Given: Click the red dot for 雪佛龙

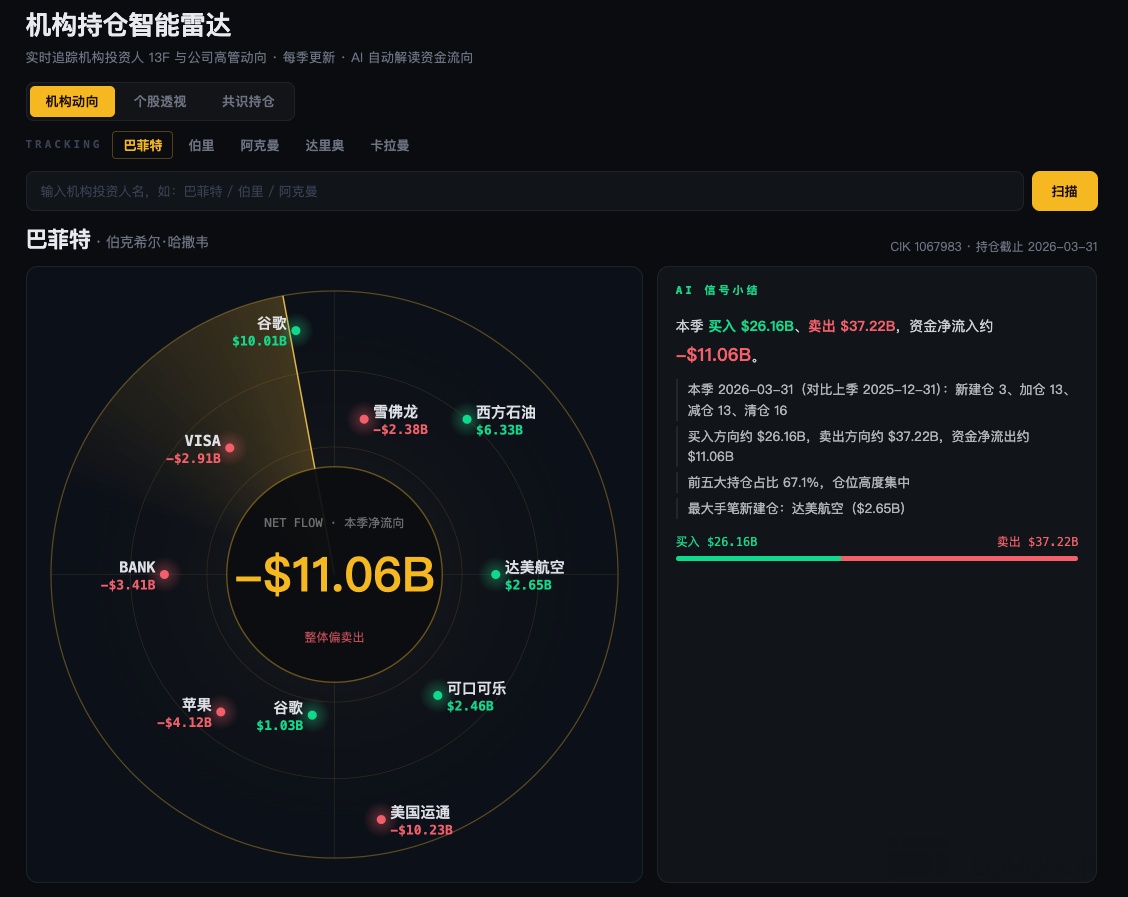Looking at the screenshot, I should pyautogui.click(x=364, y=419).
